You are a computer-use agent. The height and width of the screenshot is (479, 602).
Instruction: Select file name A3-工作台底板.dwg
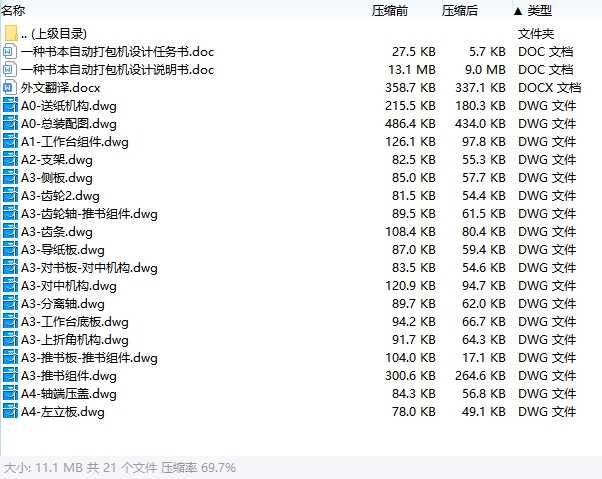(75, 322)
